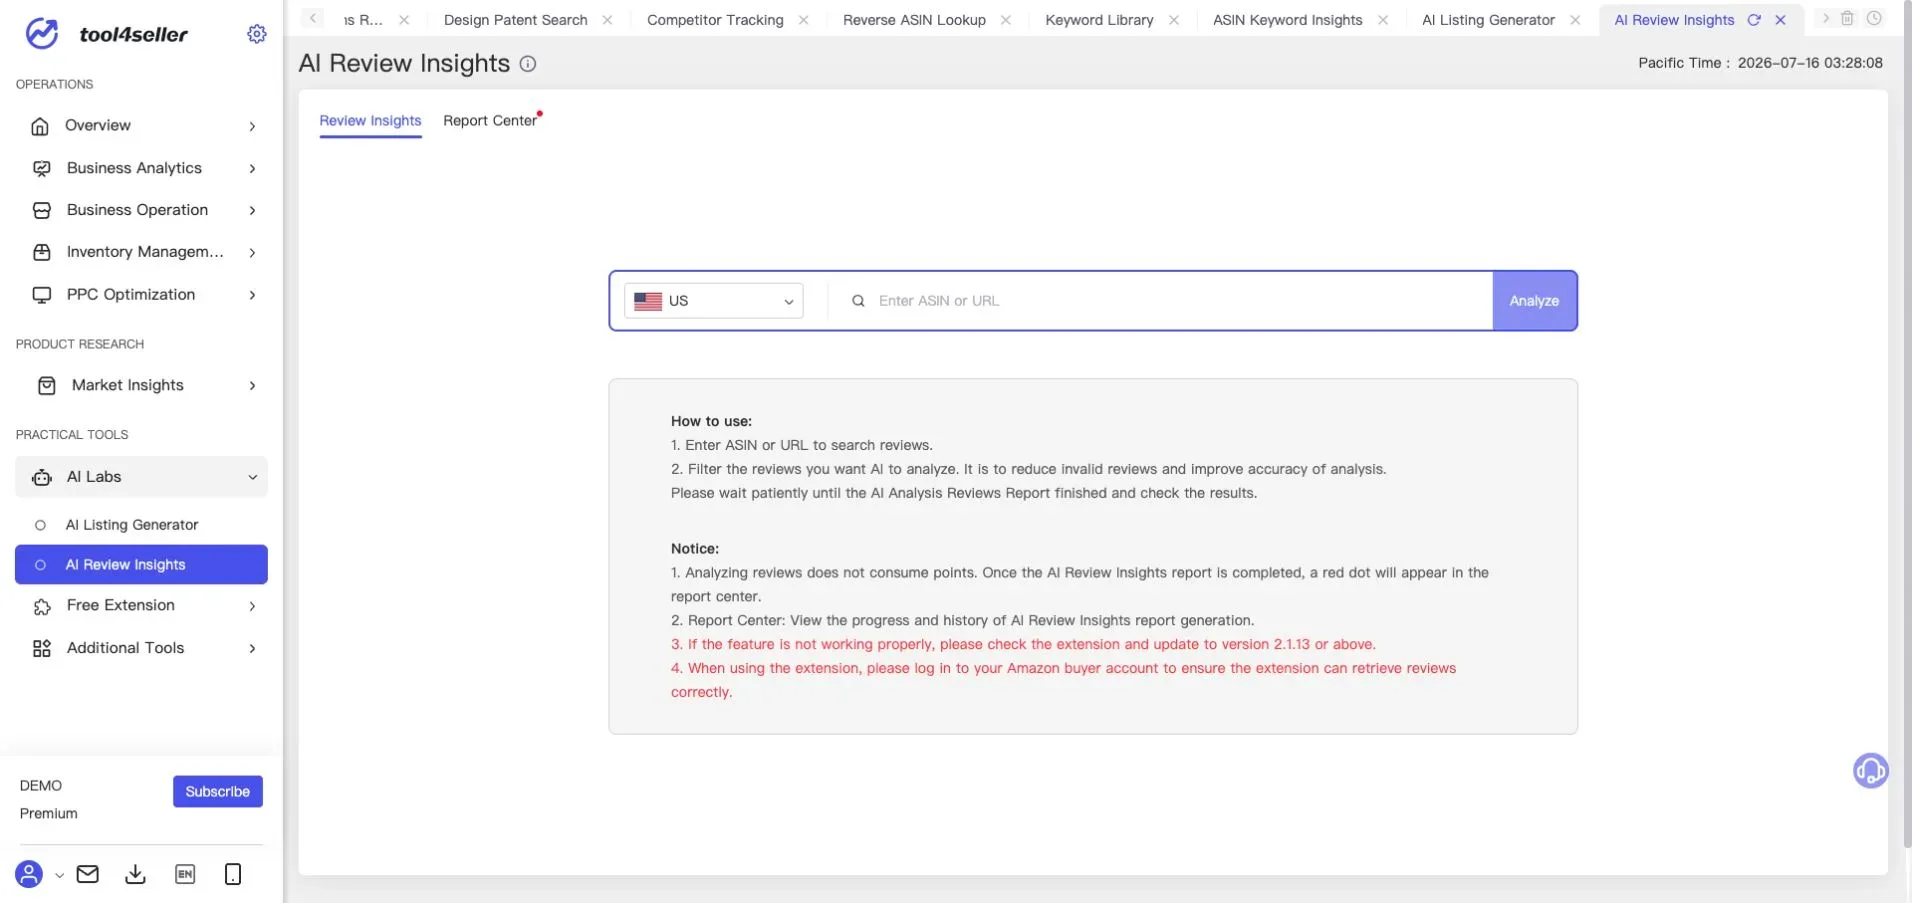Close the Reverse ASIN Lookup tab
The image size is (1912, 903).
[1005, 20]
